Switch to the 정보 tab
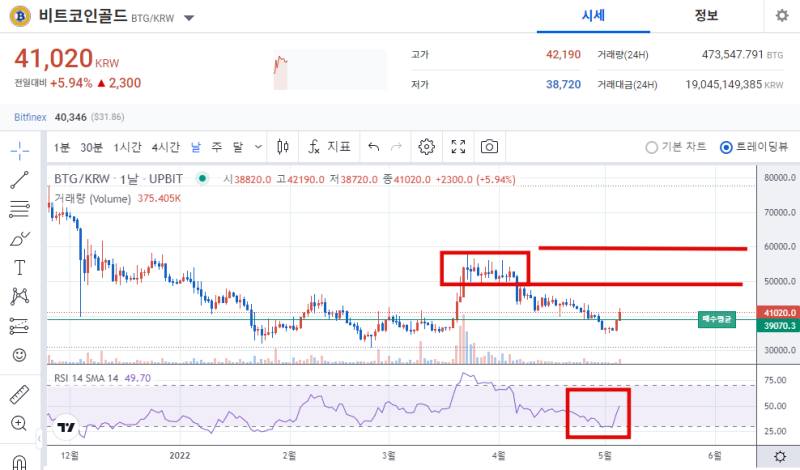 [706, 16]
